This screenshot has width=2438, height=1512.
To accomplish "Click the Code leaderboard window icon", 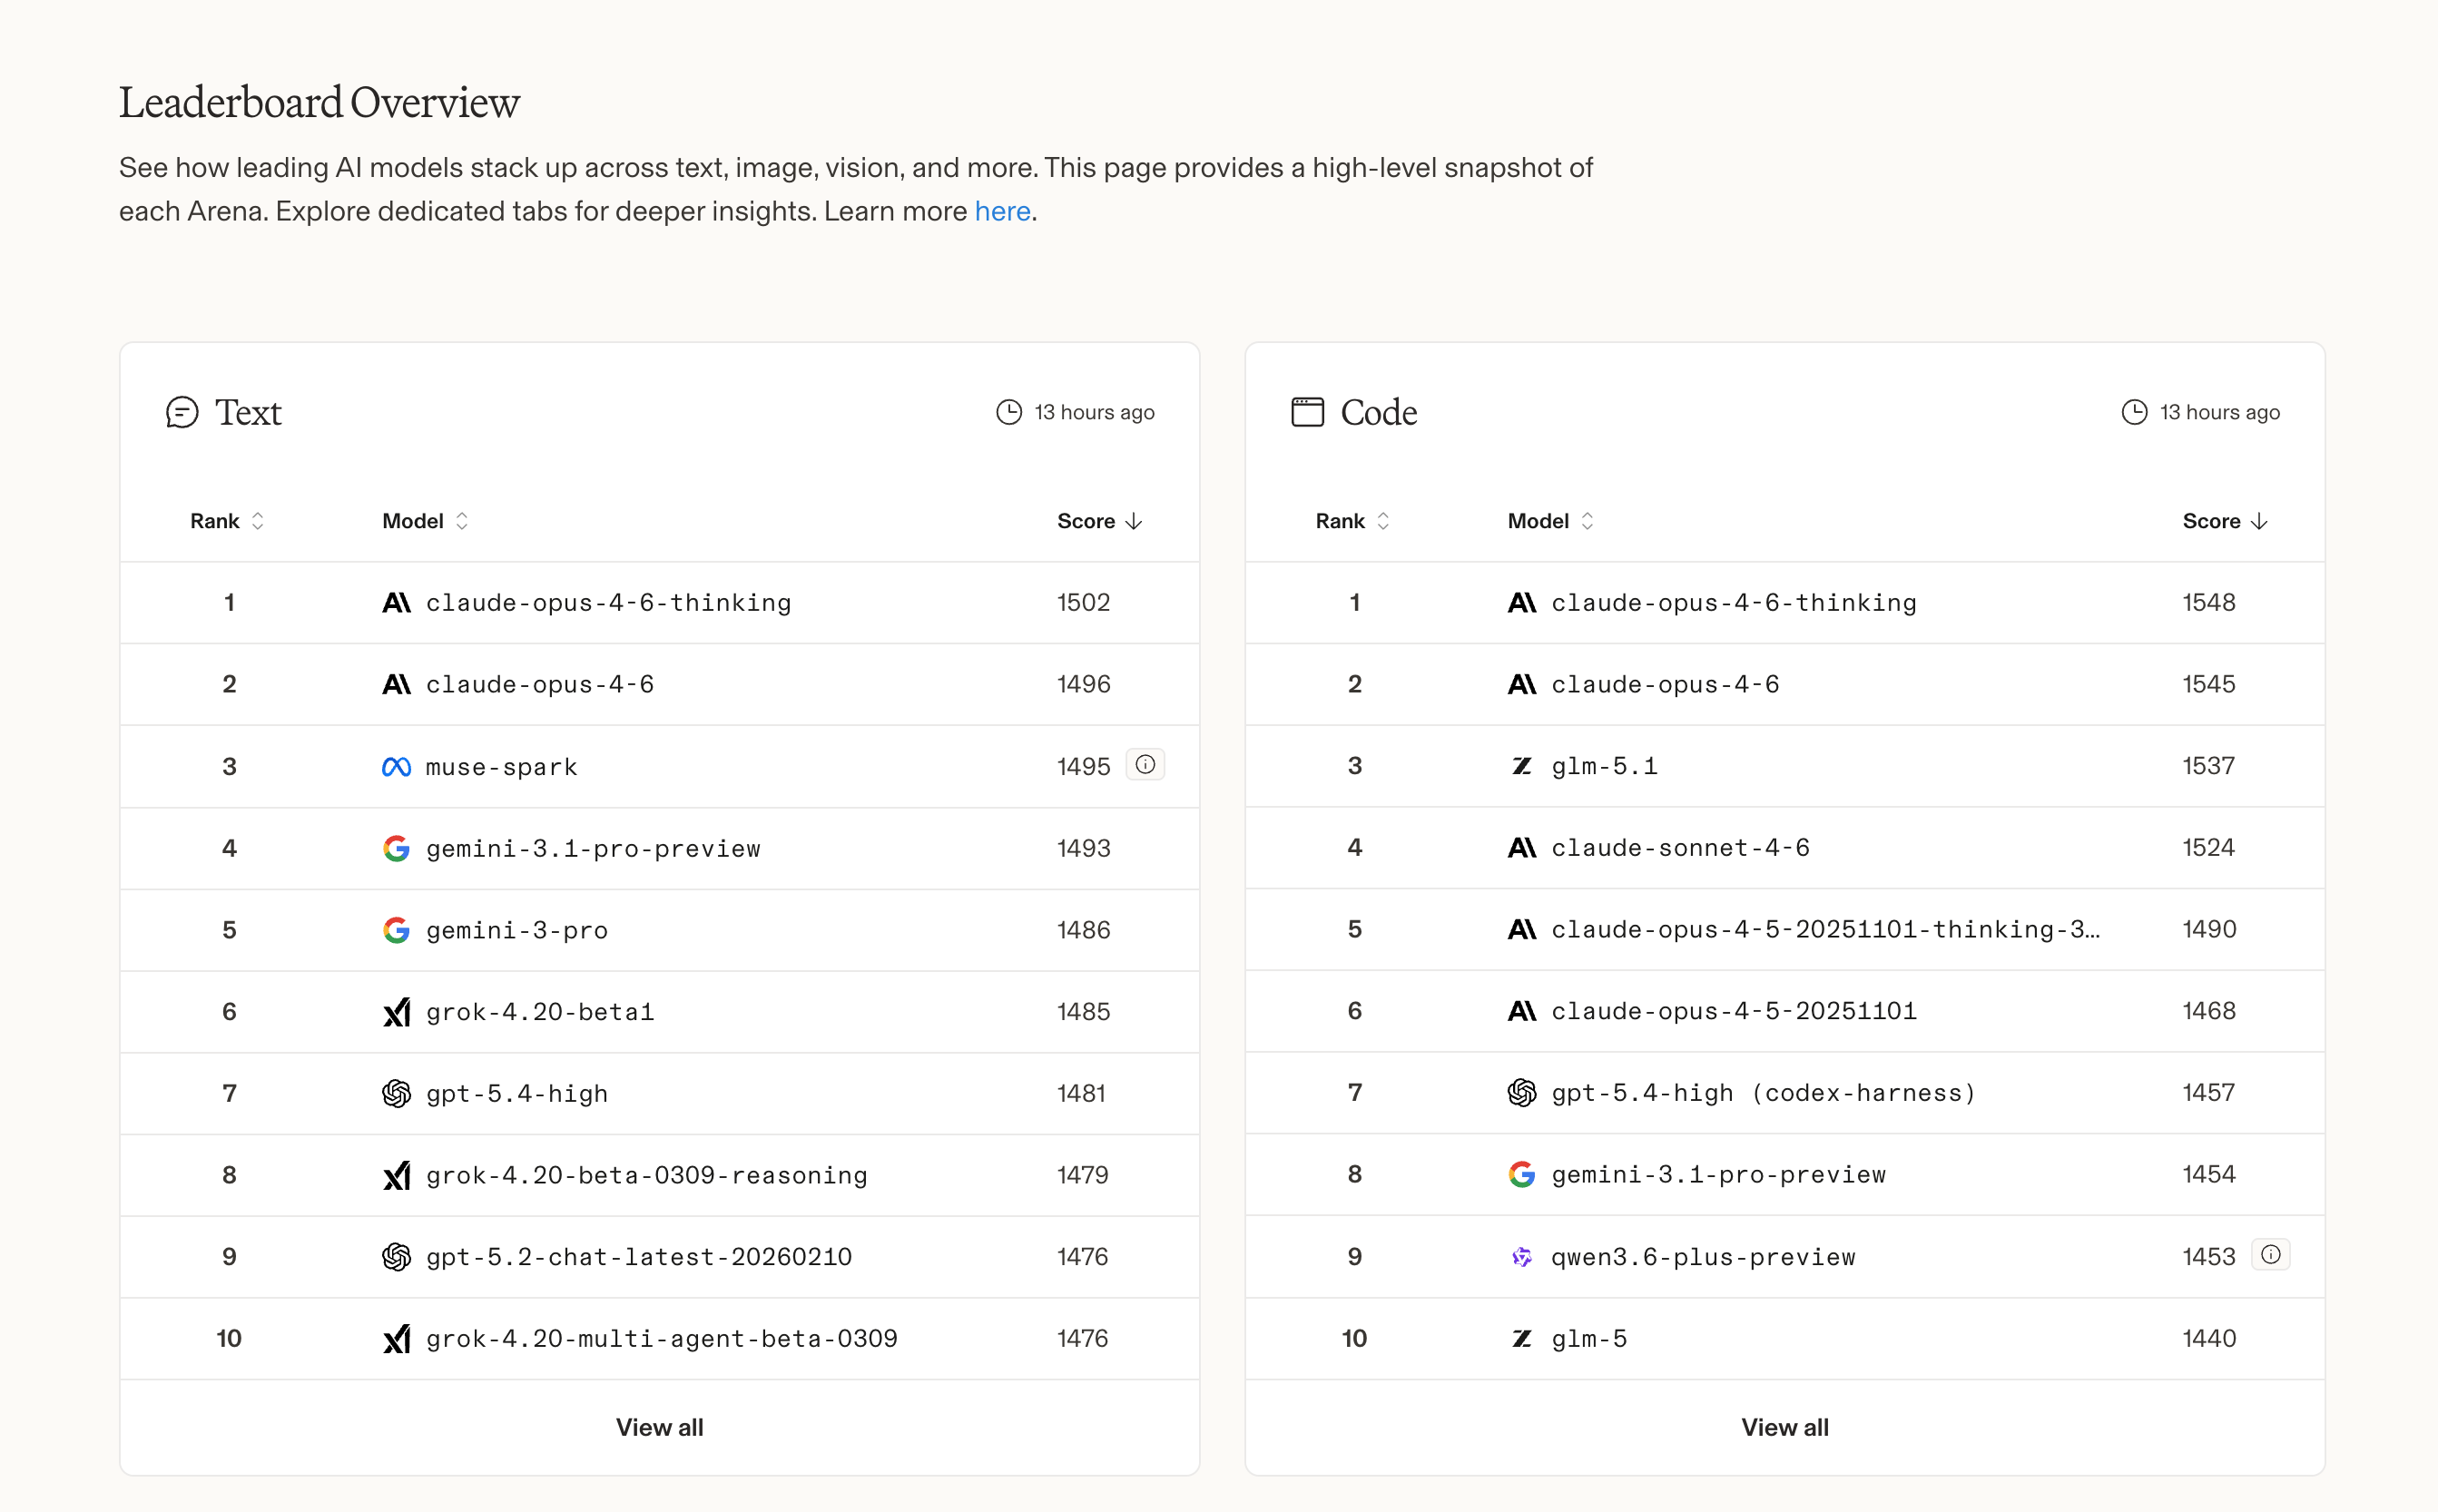I will [x=1307, y=412].
